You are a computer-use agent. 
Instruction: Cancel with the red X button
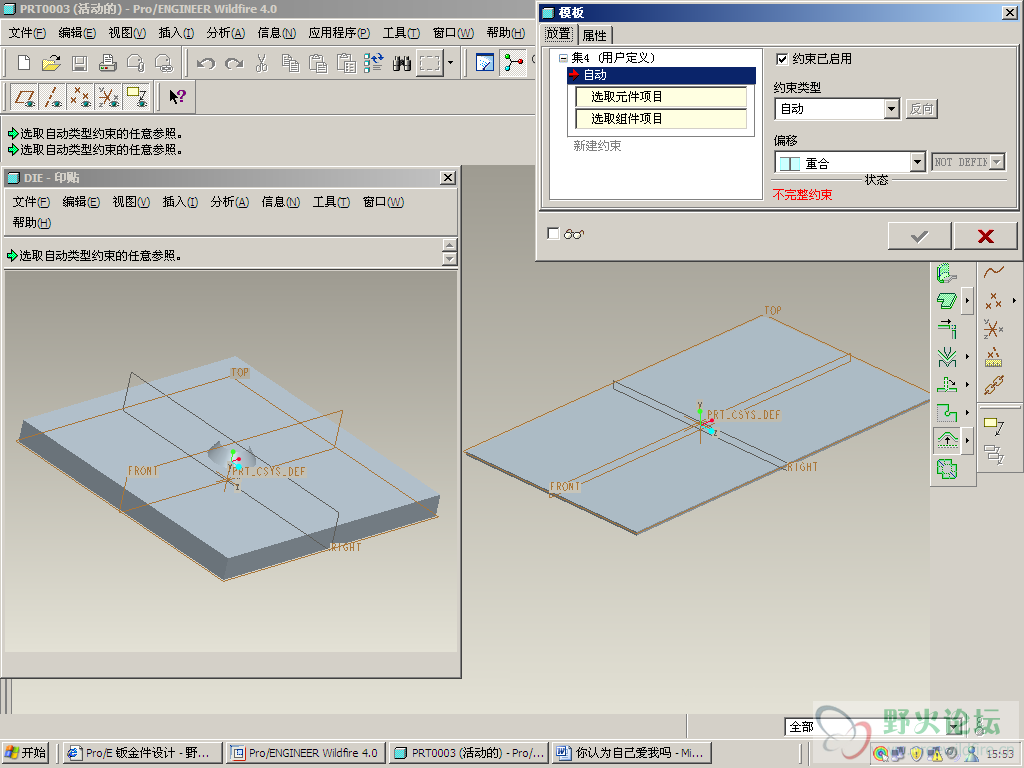[985, 236]
